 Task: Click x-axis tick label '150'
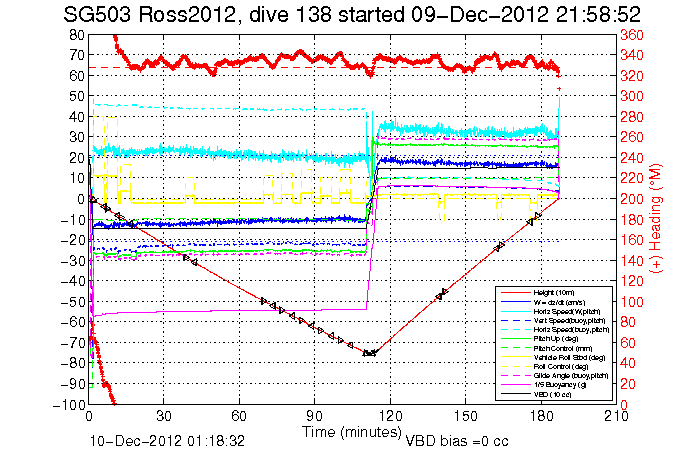point(466,416)
